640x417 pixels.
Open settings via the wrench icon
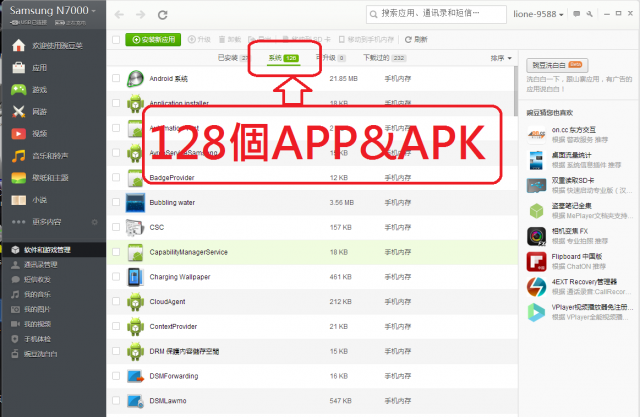[589, 14]
